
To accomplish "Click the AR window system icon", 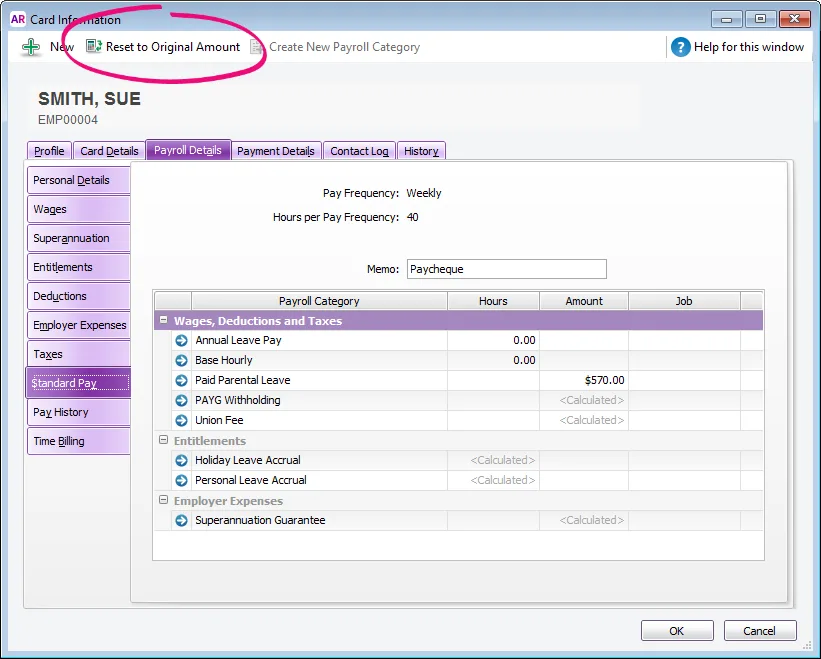I will click(16, 18).
